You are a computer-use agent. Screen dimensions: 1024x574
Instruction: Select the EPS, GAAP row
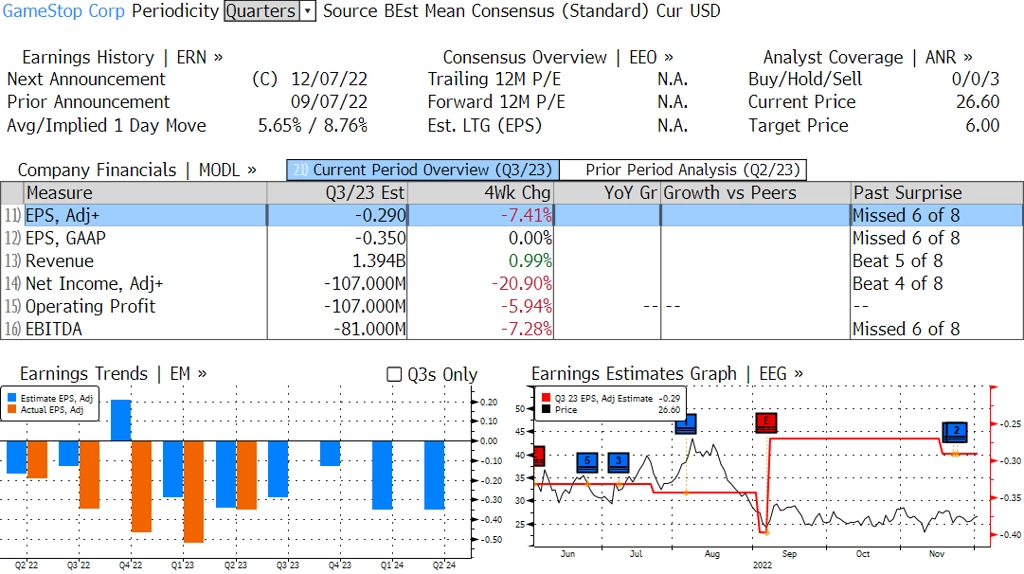click(512, 238)
